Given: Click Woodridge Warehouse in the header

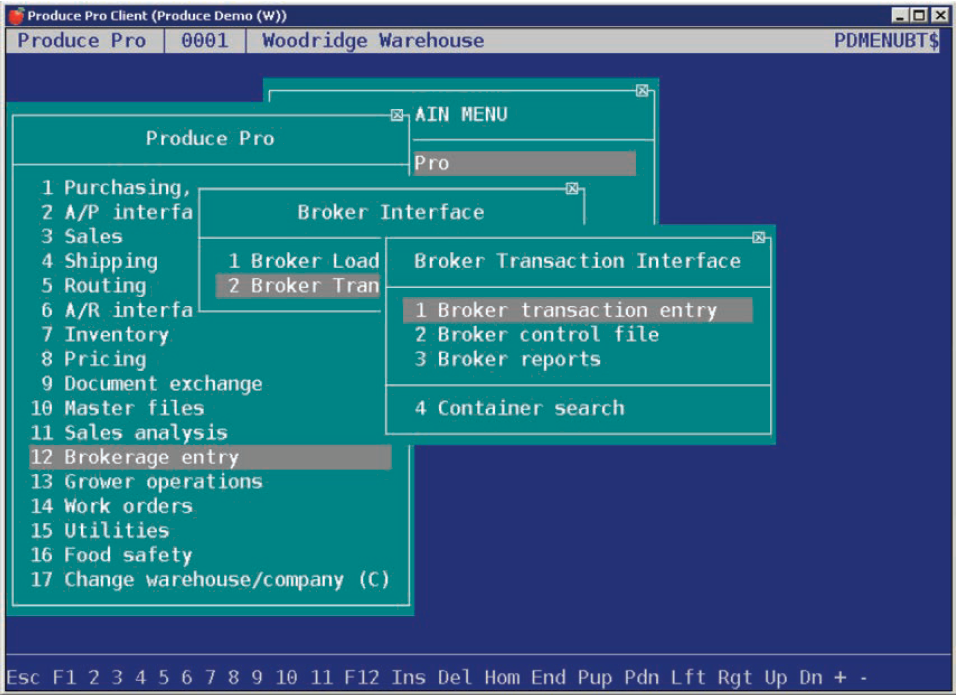Looking at the screenshot, I should click(x=373, y=40).
